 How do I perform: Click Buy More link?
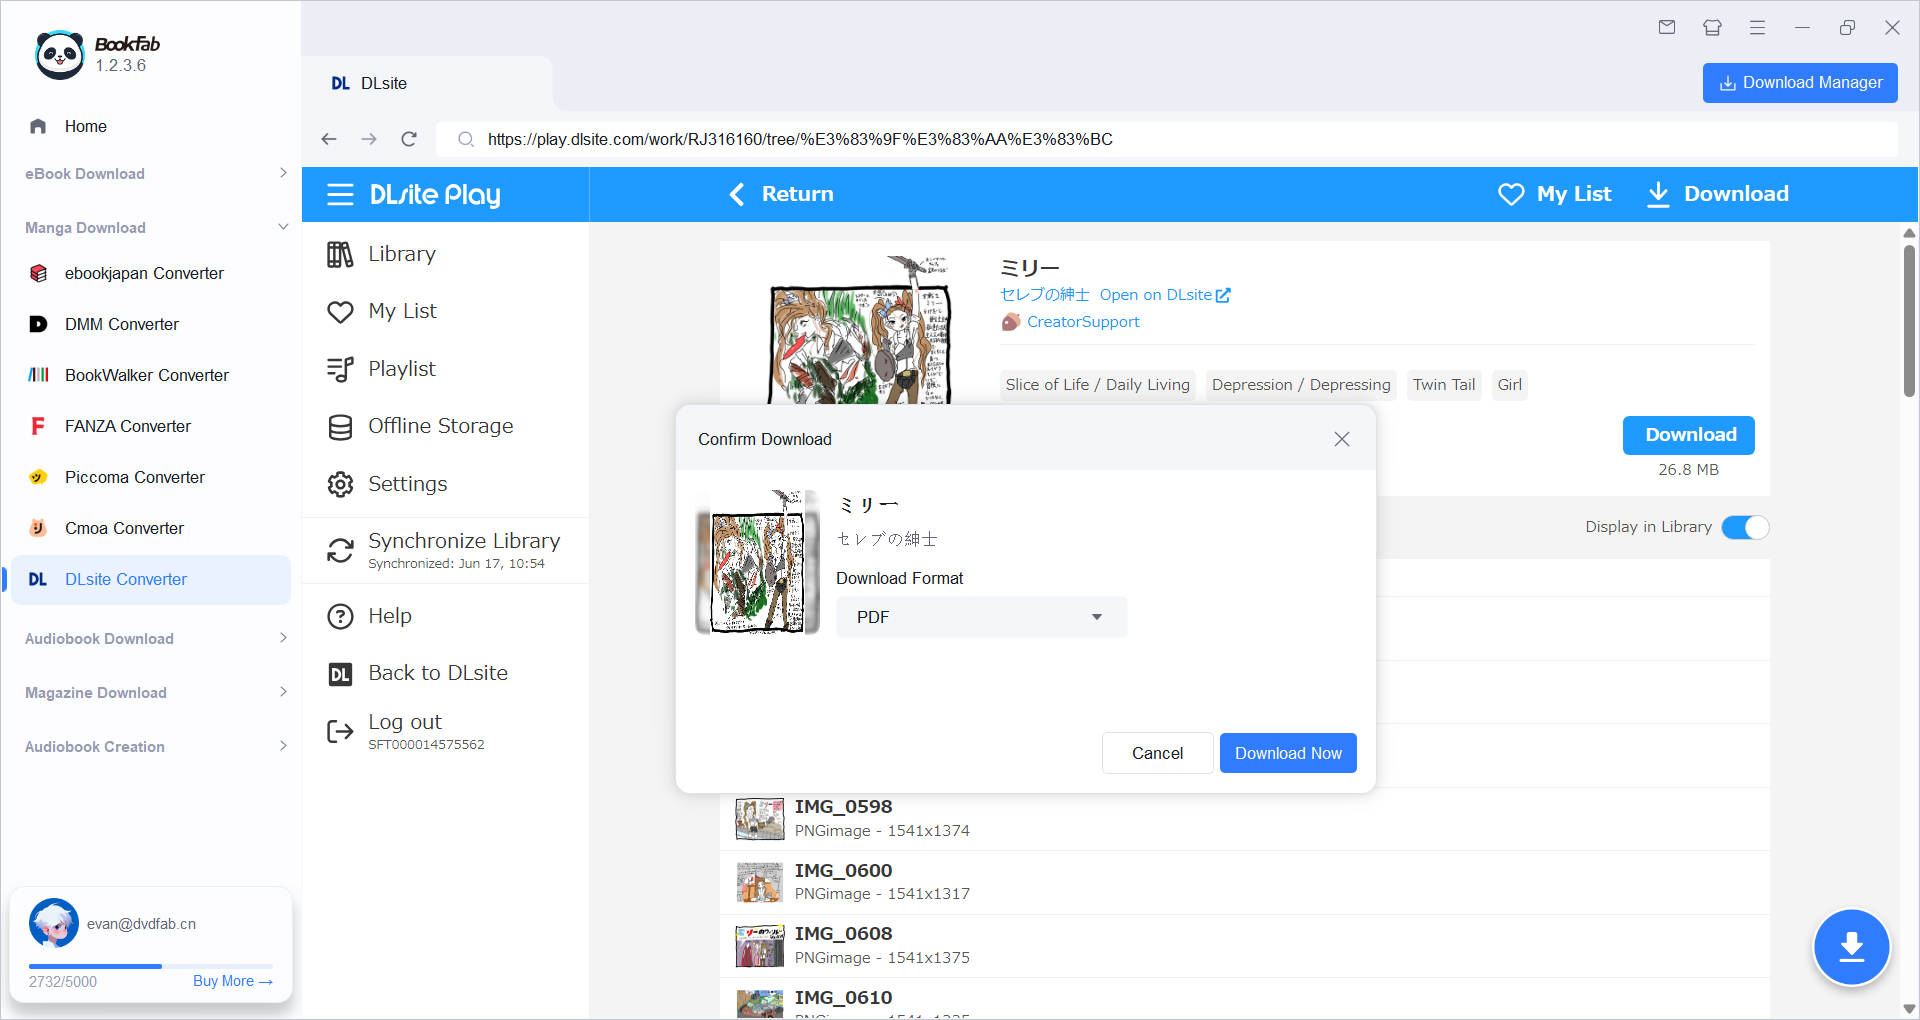(x=233, y=981)
